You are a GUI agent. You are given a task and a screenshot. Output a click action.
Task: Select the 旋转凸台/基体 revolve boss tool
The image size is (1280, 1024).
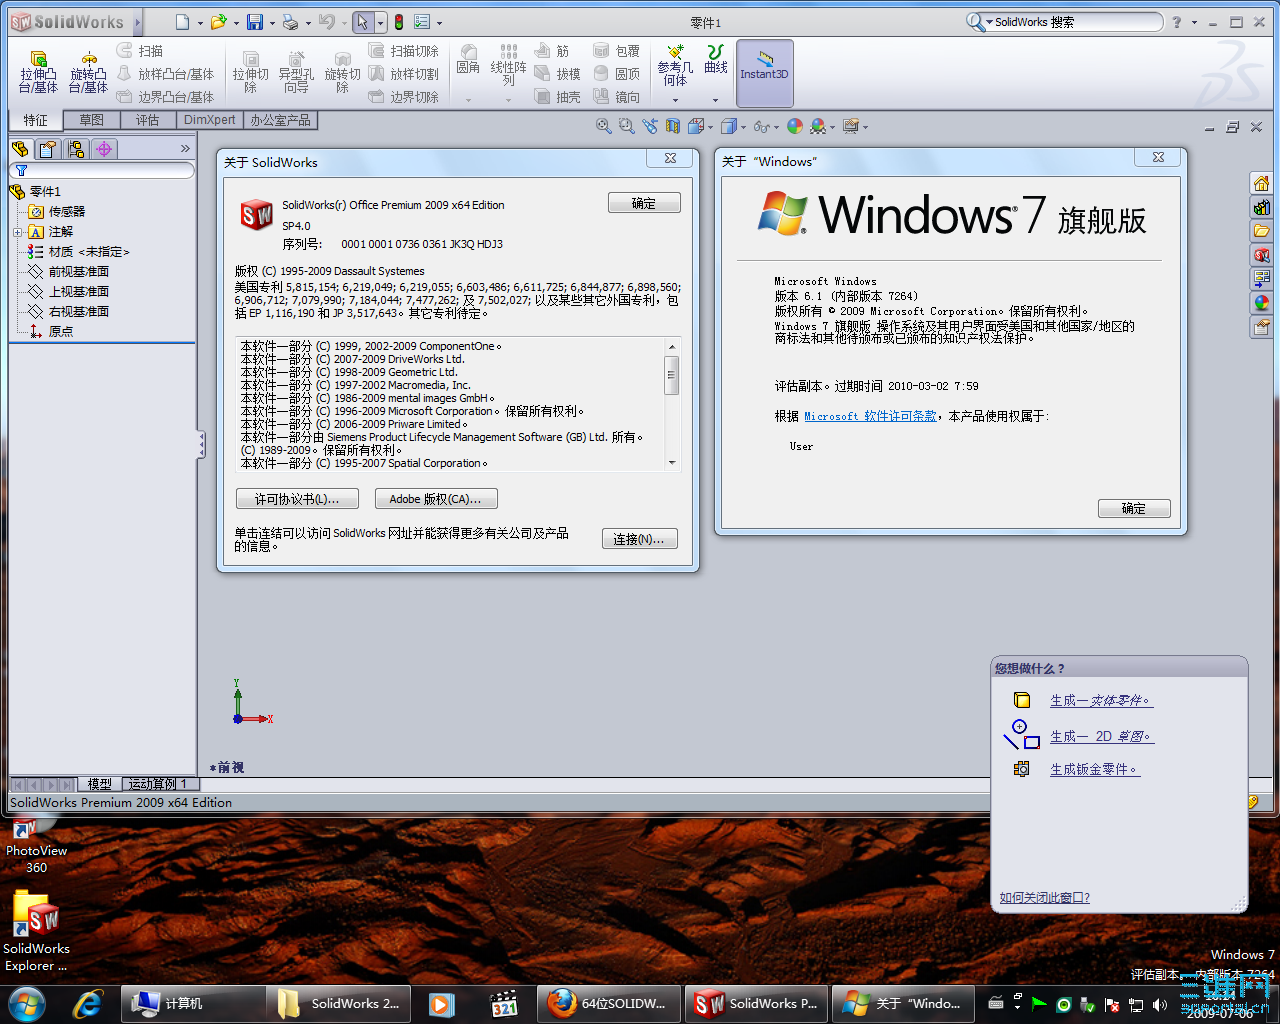coord(88,73)
